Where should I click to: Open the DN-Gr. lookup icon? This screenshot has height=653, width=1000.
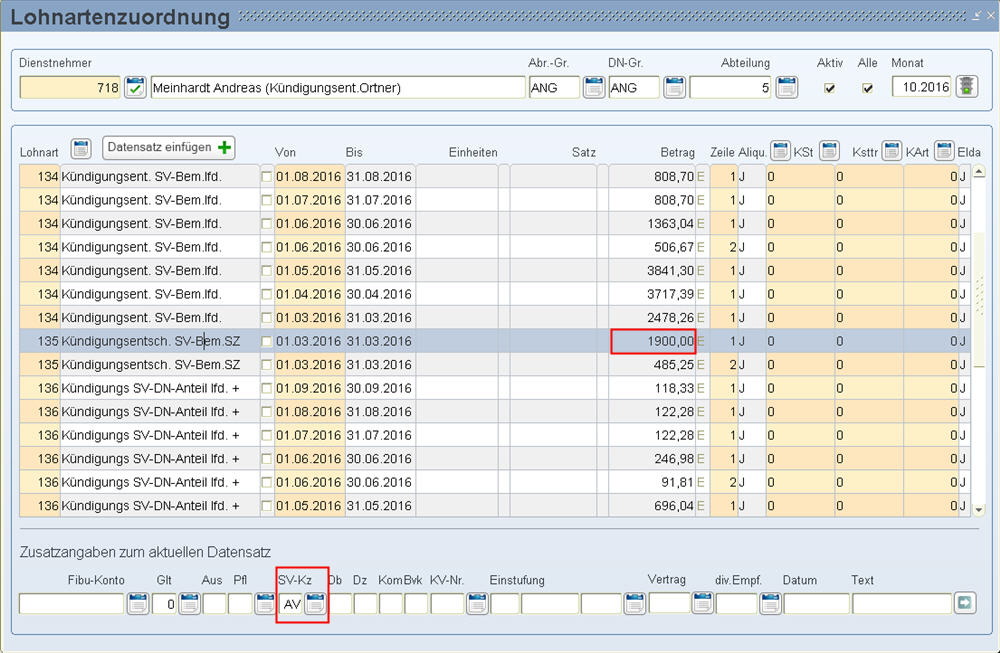[x=674, y=87]
